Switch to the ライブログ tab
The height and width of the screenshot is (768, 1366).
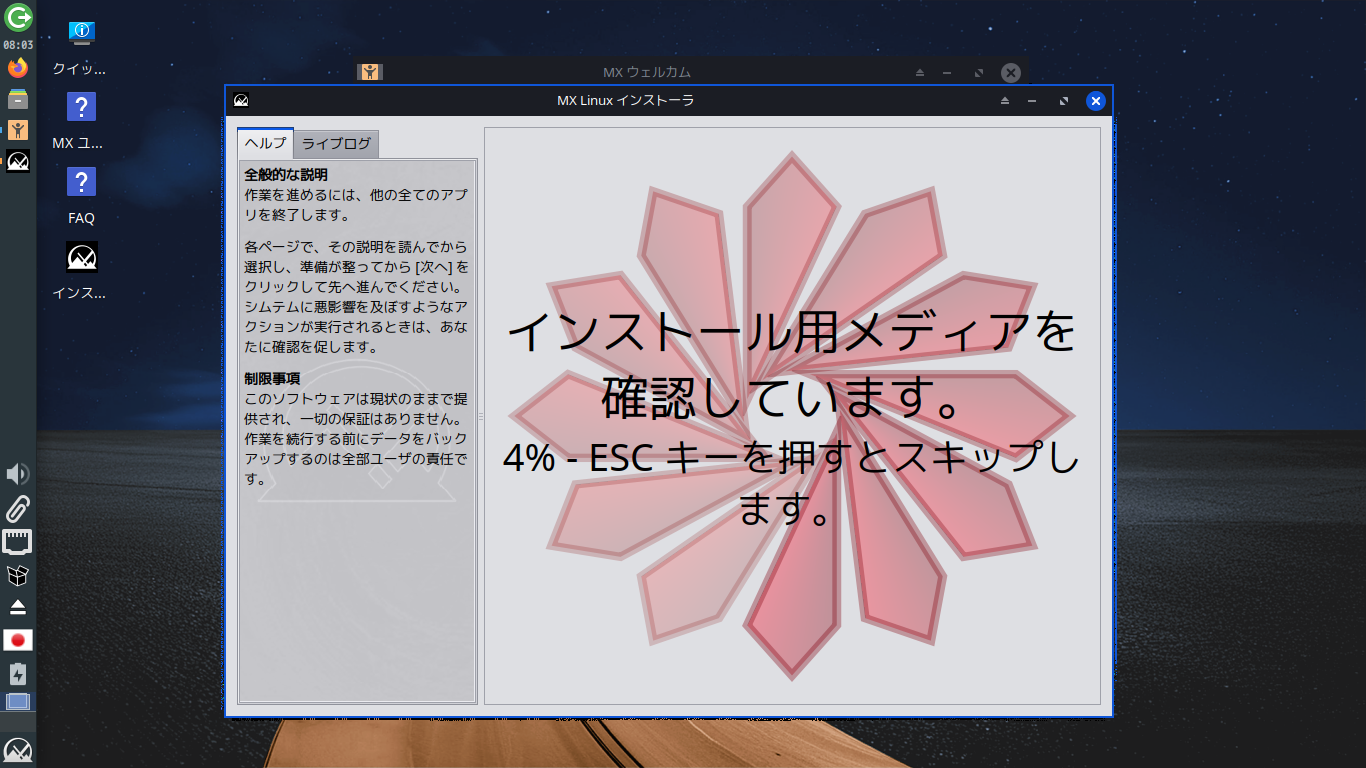[336, 144]
